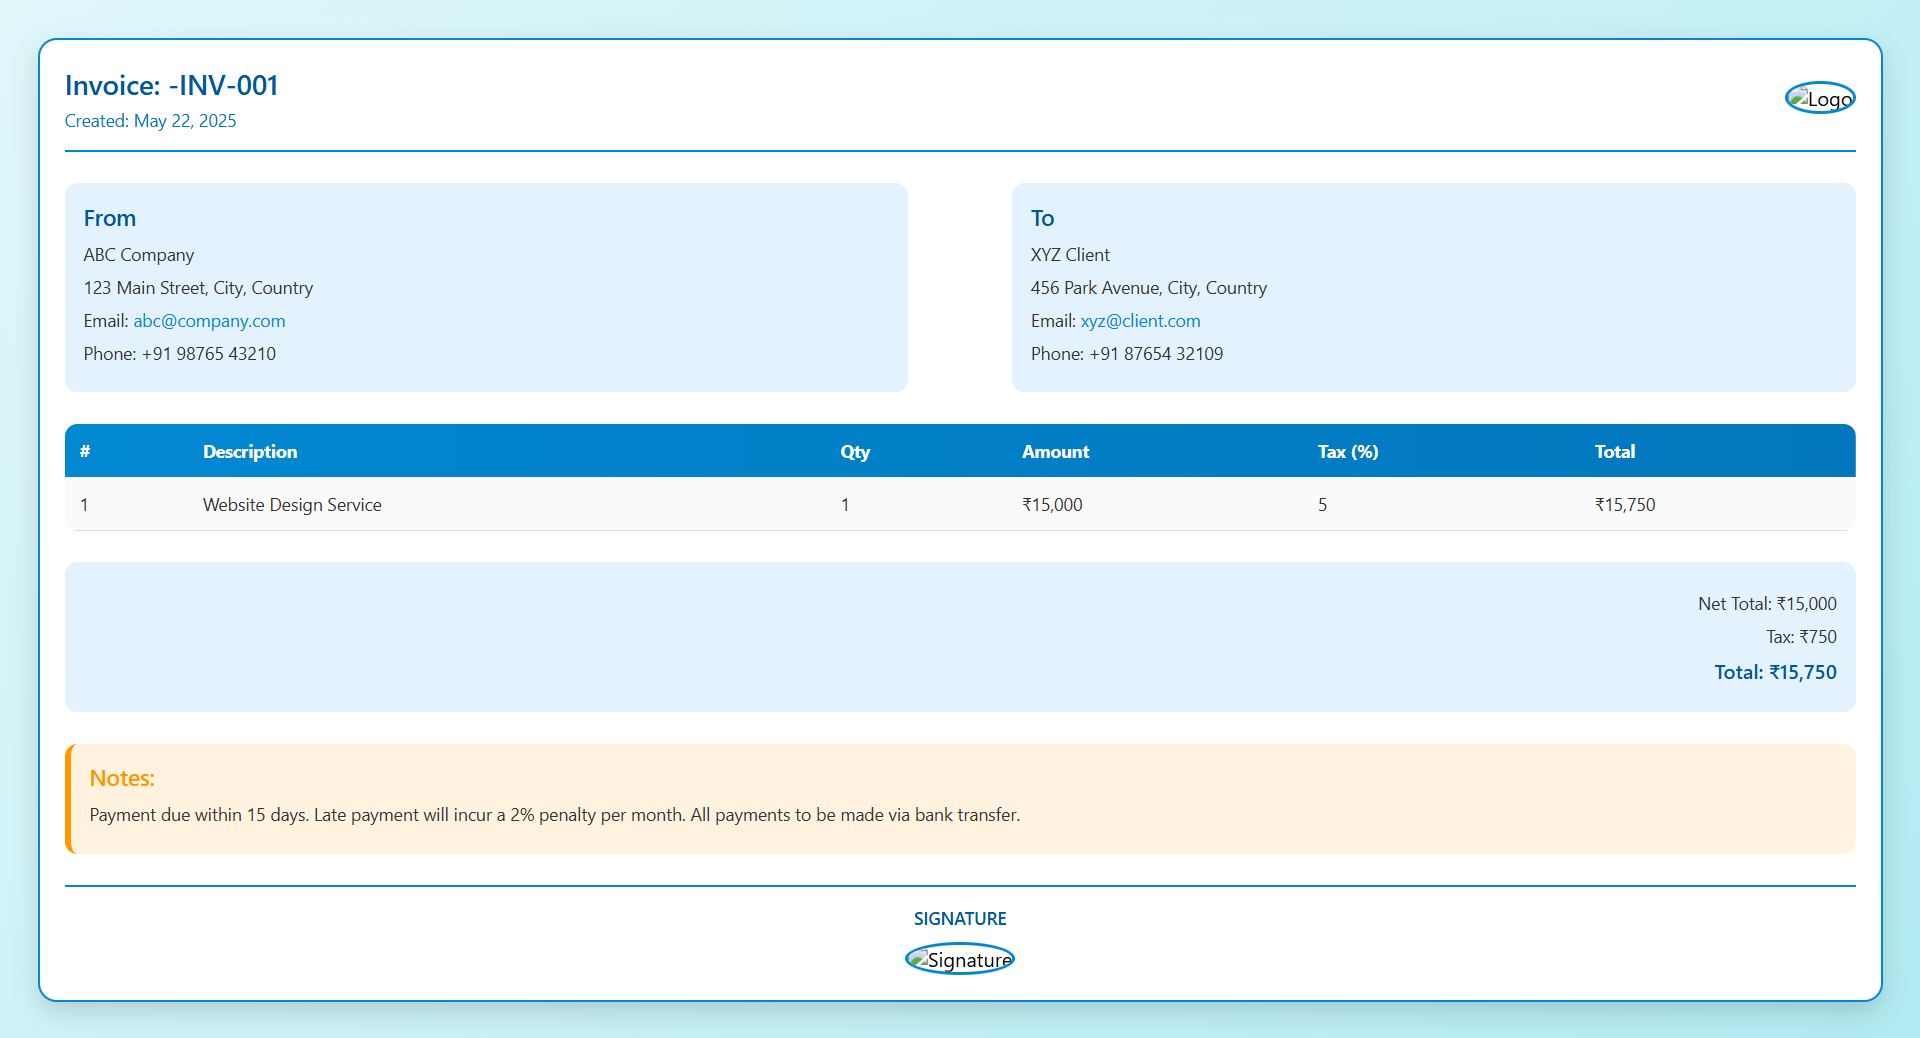This screenshot has width=1920, height=1038.
Task: Click the Tax: ₹750 summary line
Action: 1801,637
